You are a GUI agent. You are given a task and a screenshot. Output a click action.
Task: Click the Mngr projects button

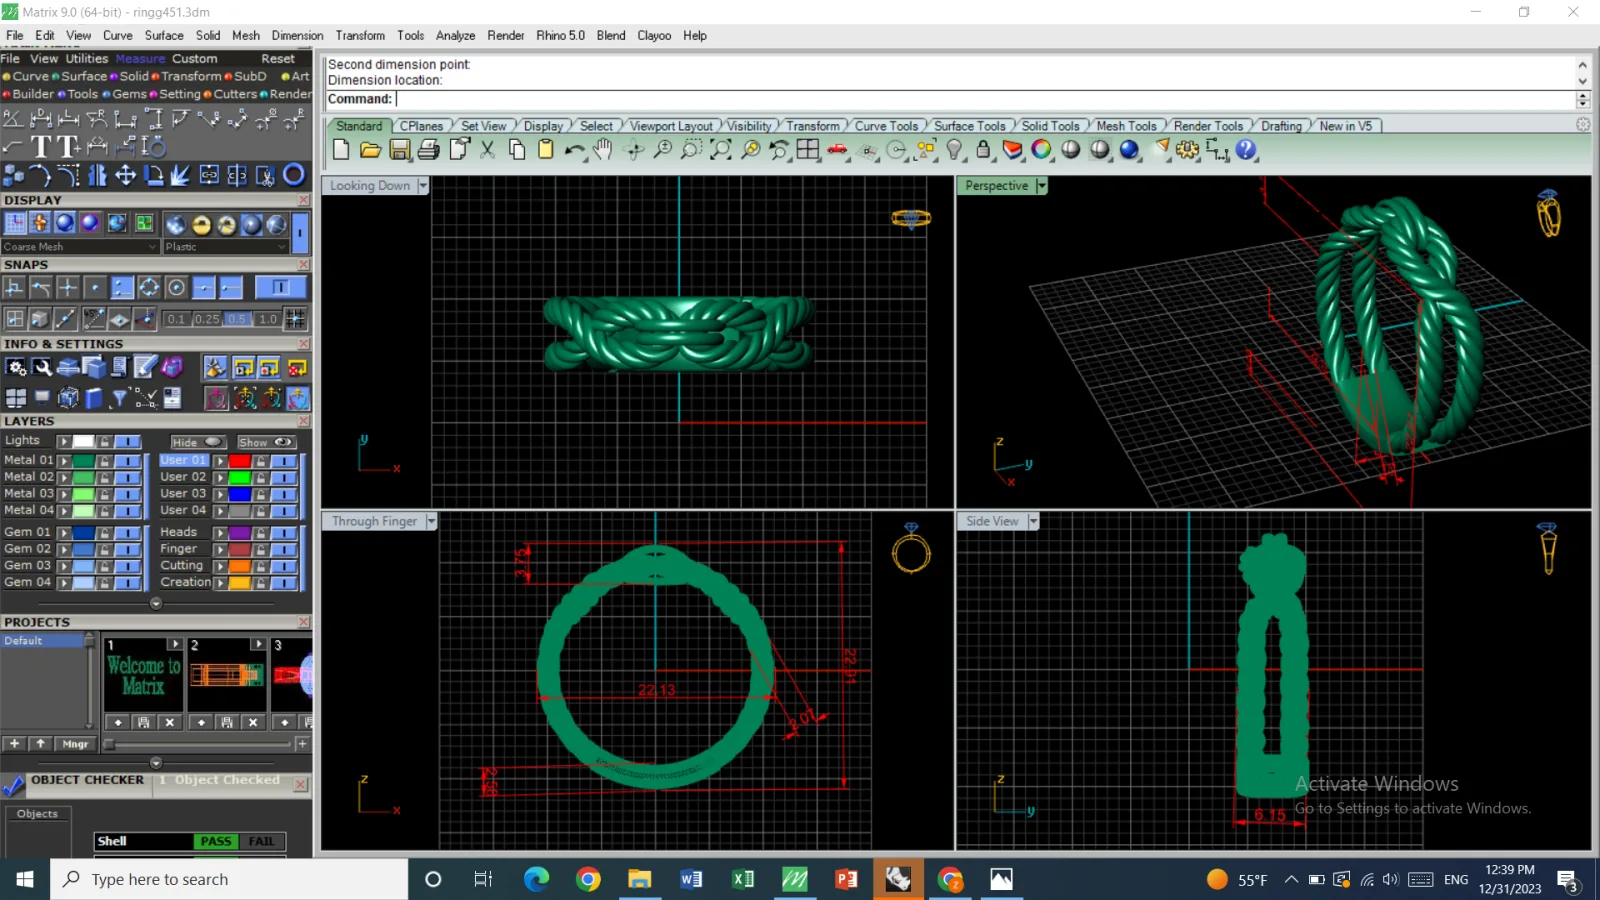(75, 744)
